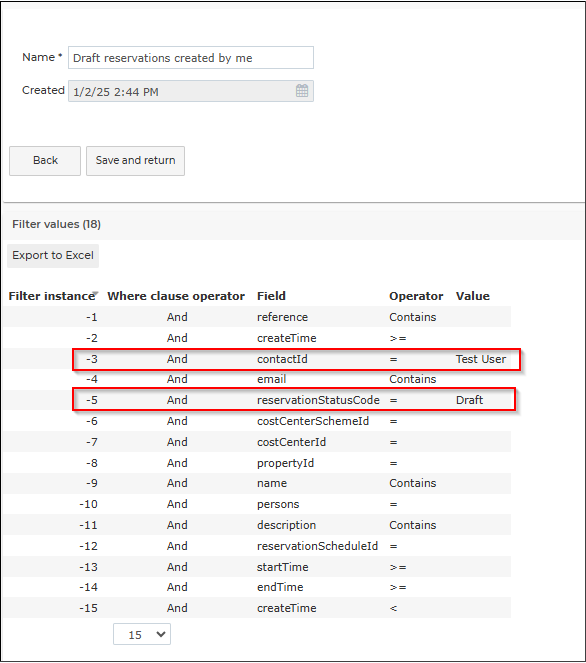Click Save and return button

[x=135, y=161]
